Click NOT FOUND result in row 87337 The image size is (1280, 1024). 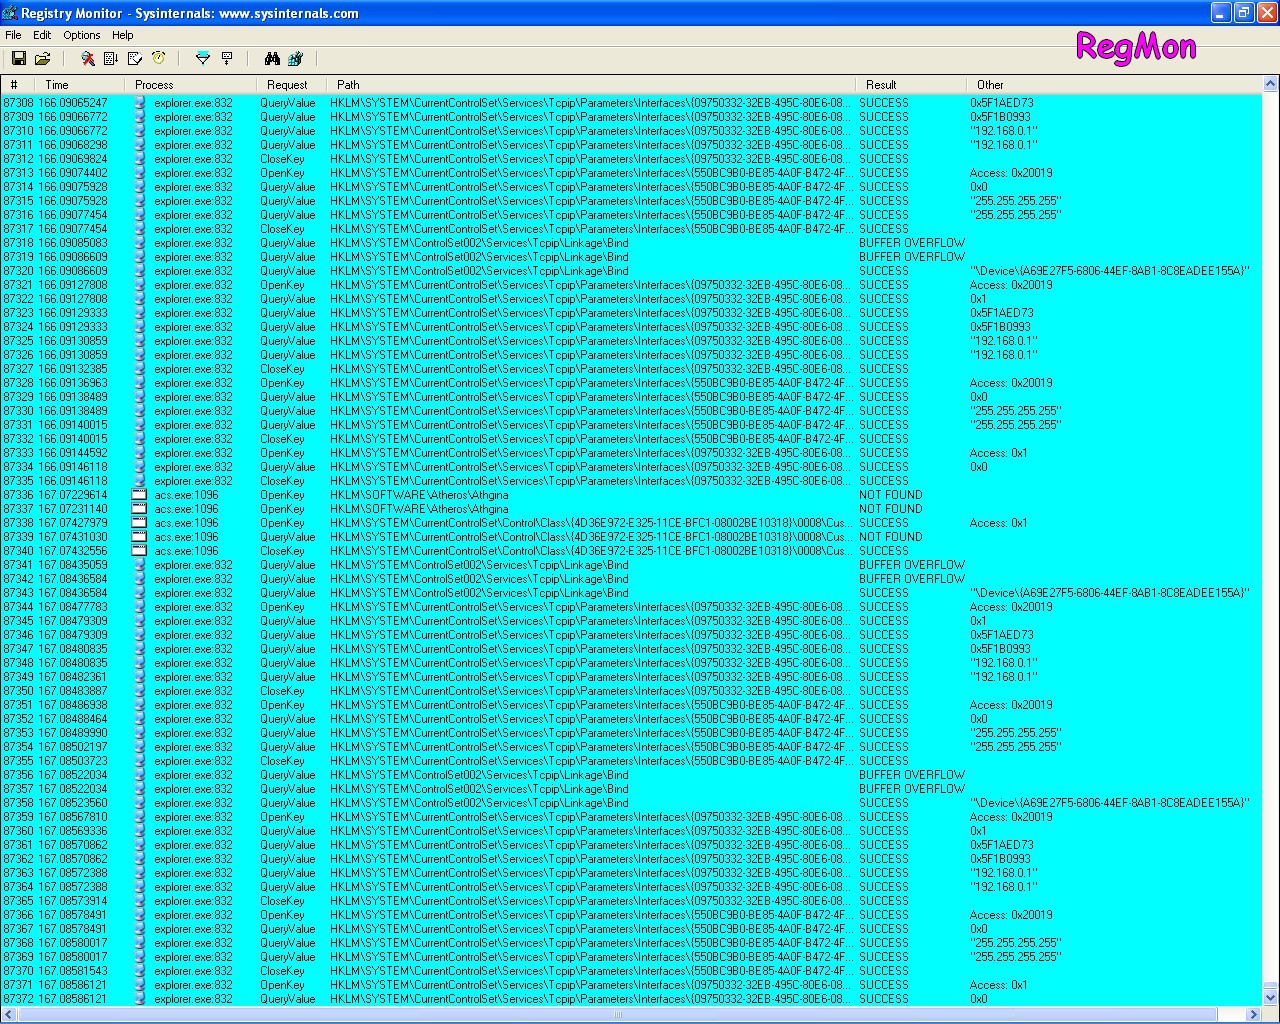(x=890, y=509)
